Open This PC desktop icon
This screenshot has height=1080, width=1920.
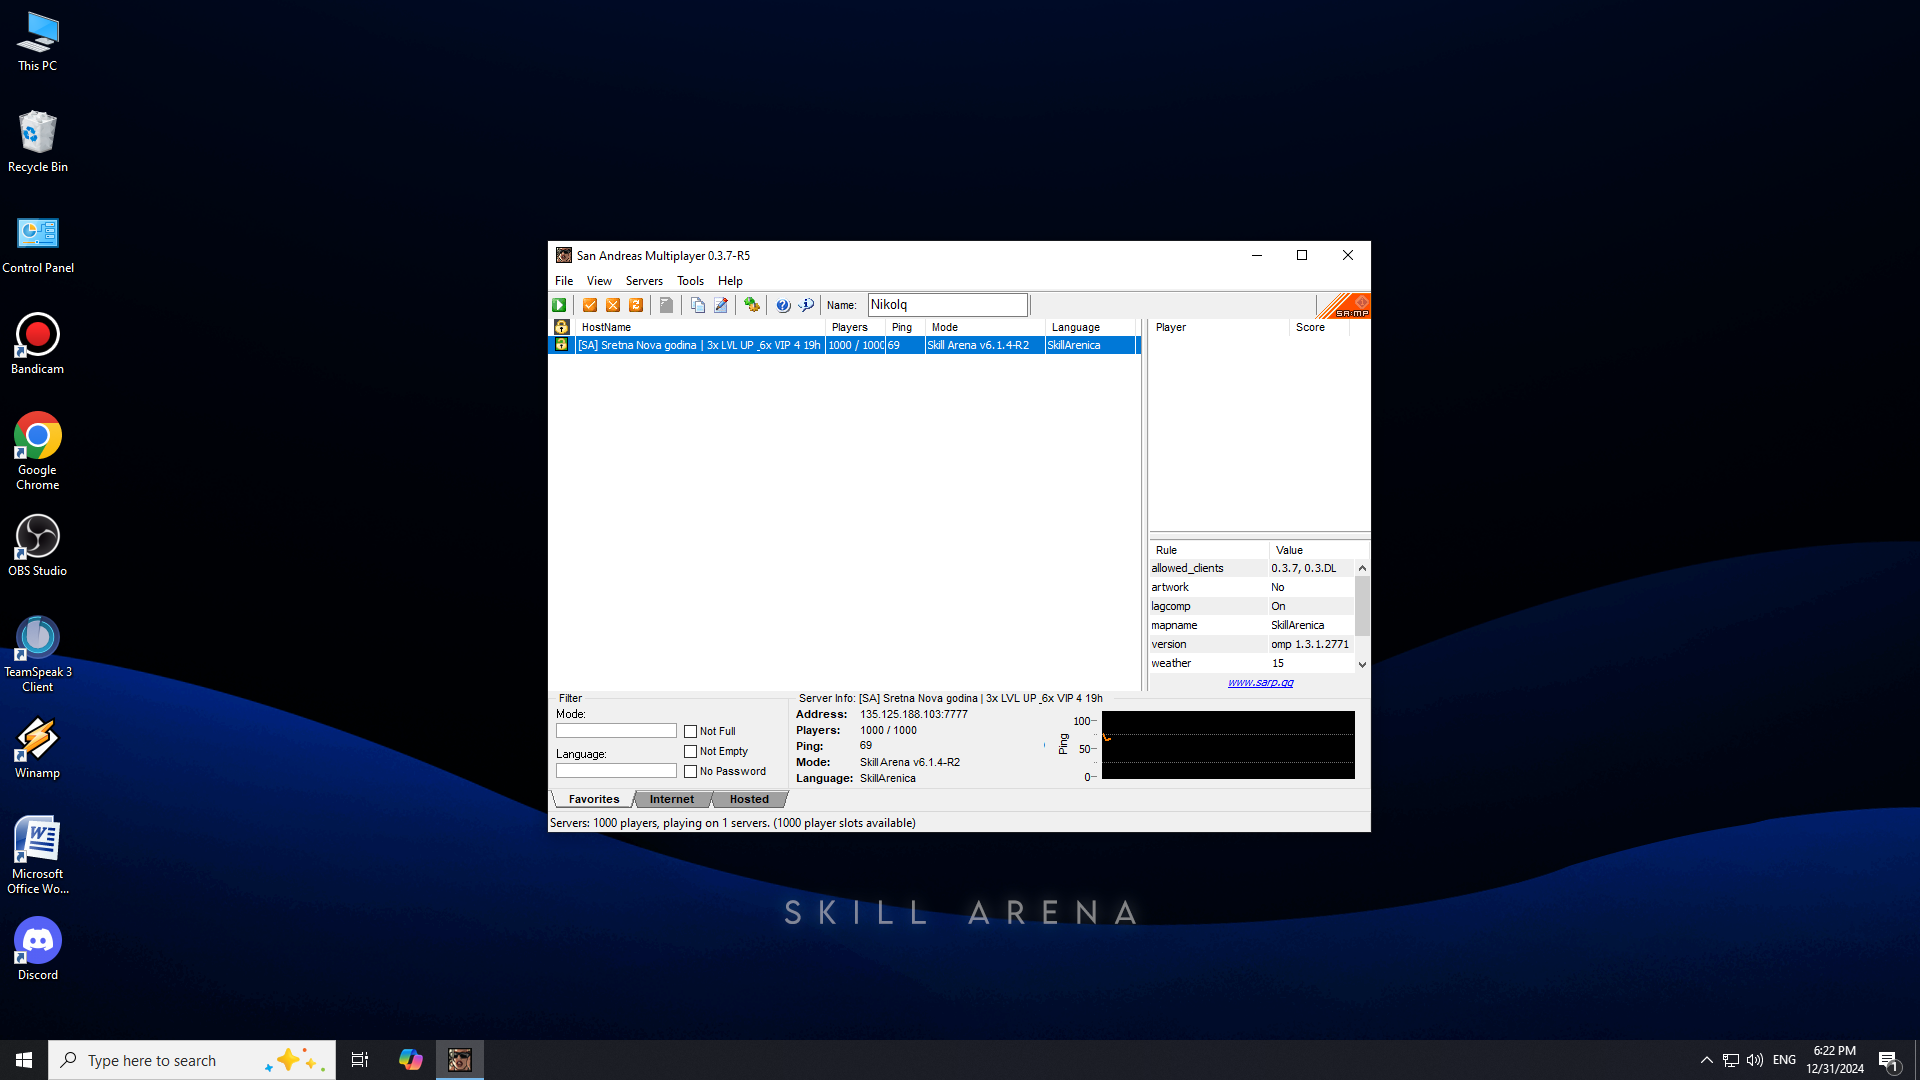coord(38,42)
